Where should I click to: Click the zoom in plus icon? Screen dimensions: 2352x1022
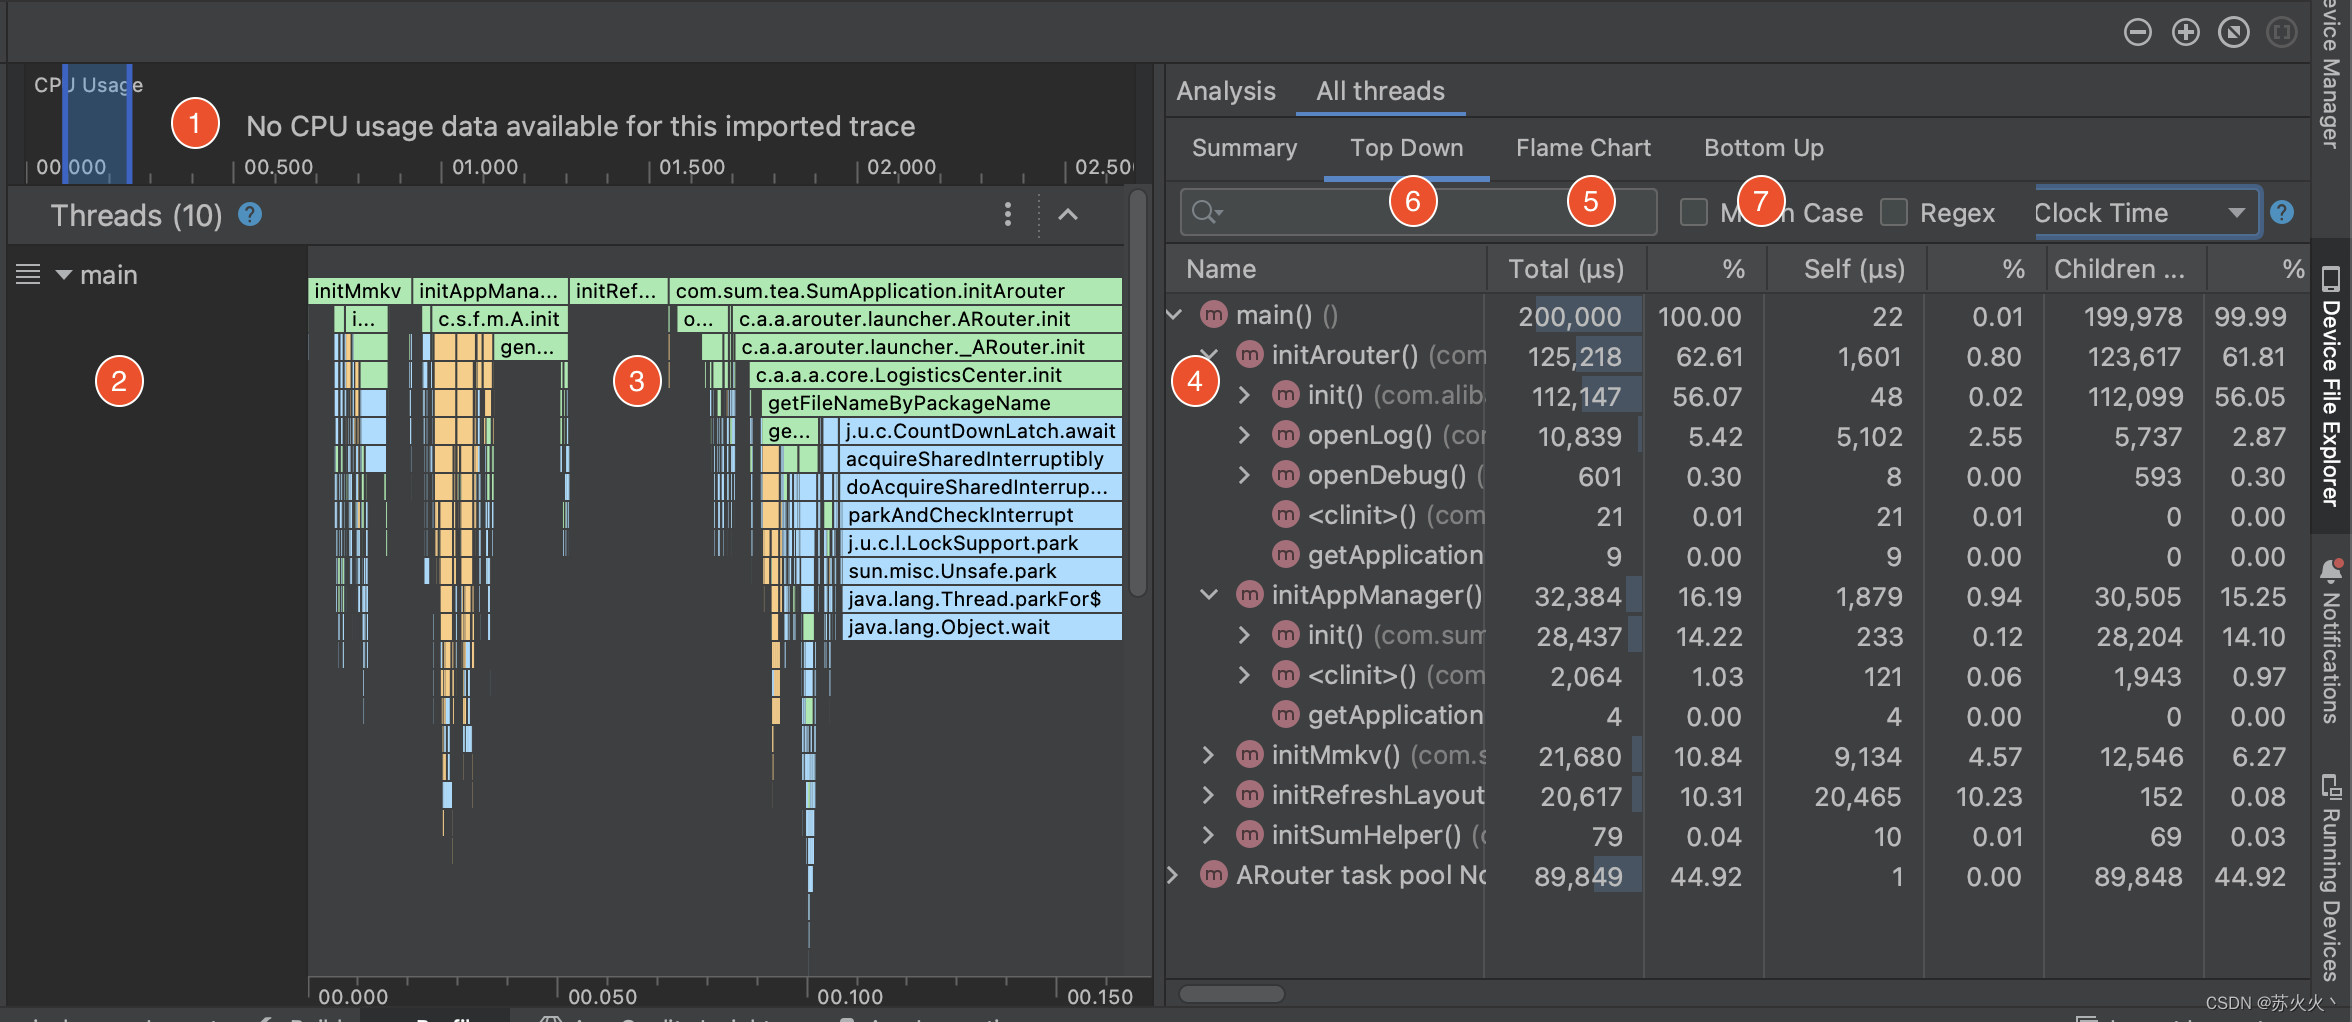click(x=2185, y=33)
